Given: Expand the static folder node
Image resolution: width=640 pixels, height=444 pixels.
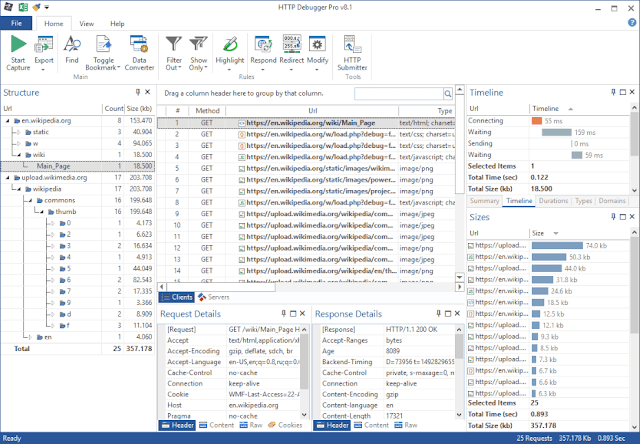Looking at the screenshot, I should tap(18, 132).
